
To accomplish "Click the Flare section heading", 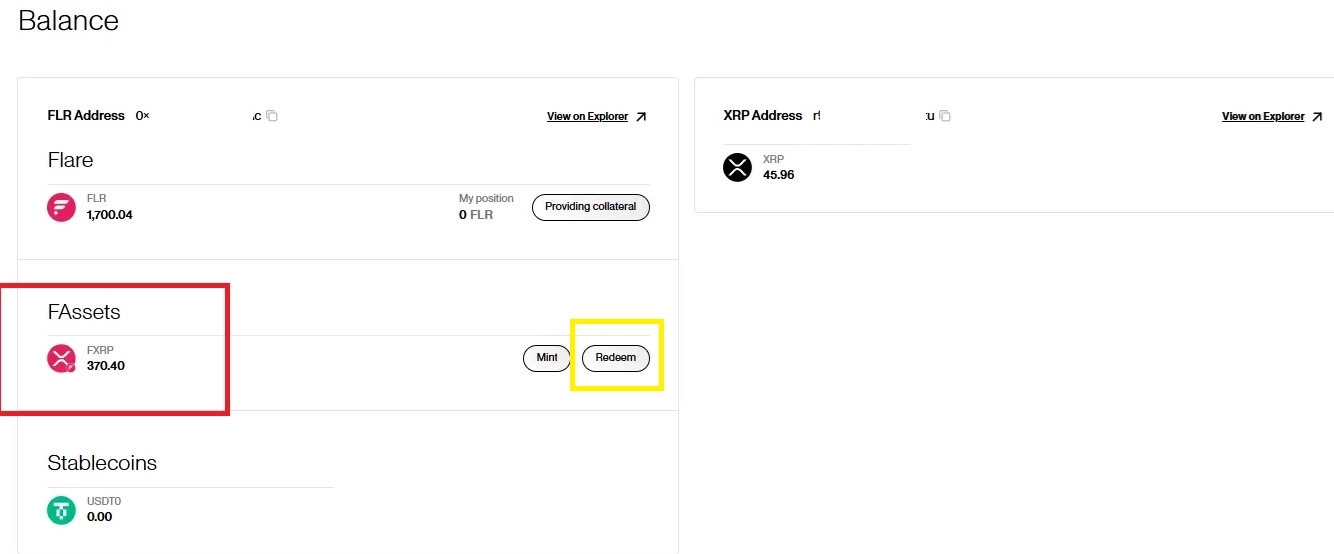I will 71,160.
